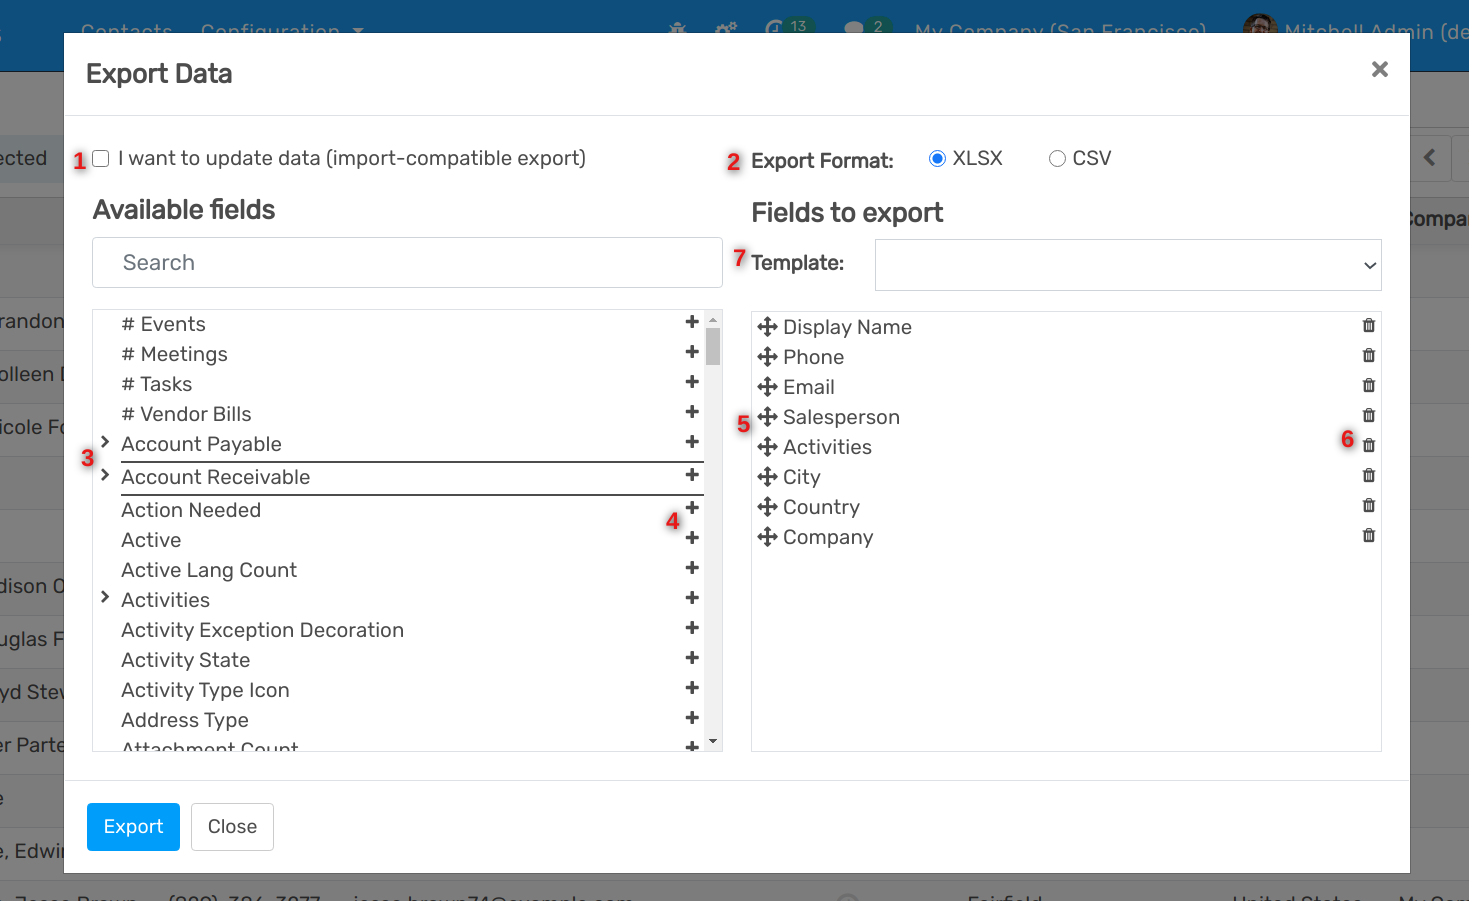Click the drag handle beside Display Name
The image size is (1469, 901).
767,326
